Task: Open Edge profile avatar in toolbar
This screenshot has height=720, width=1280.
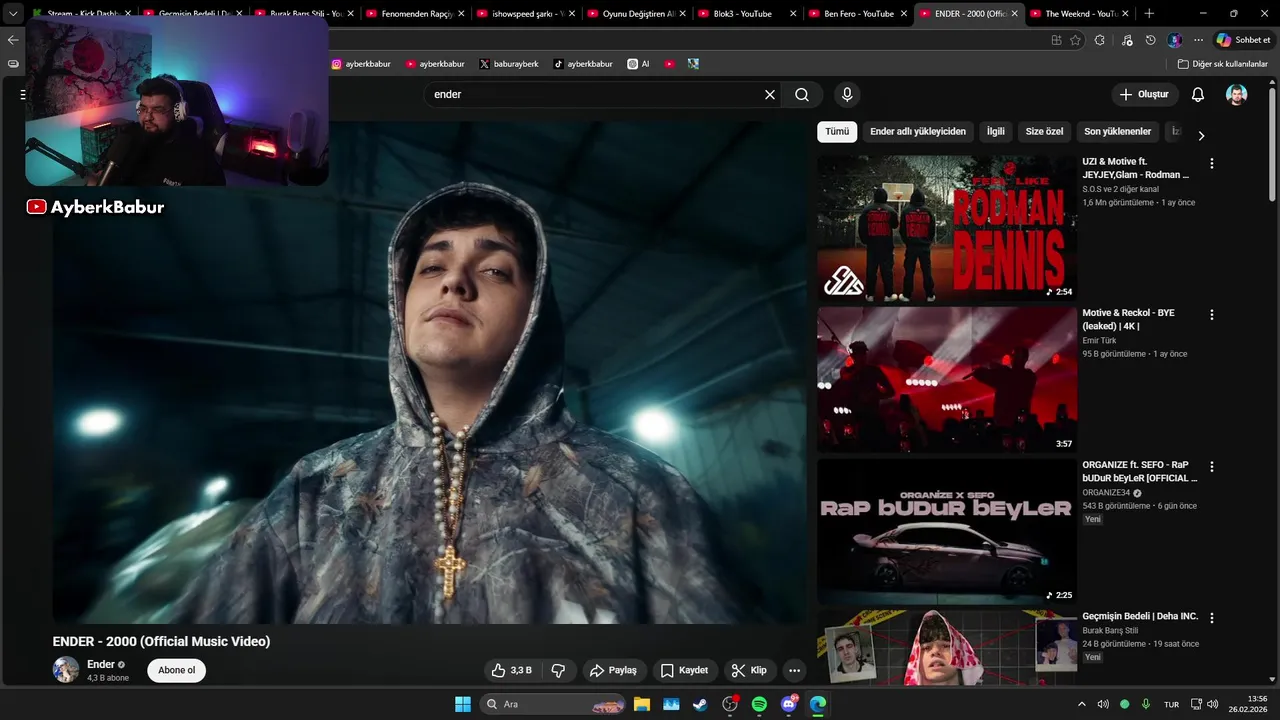Action: click(1174, 40)
